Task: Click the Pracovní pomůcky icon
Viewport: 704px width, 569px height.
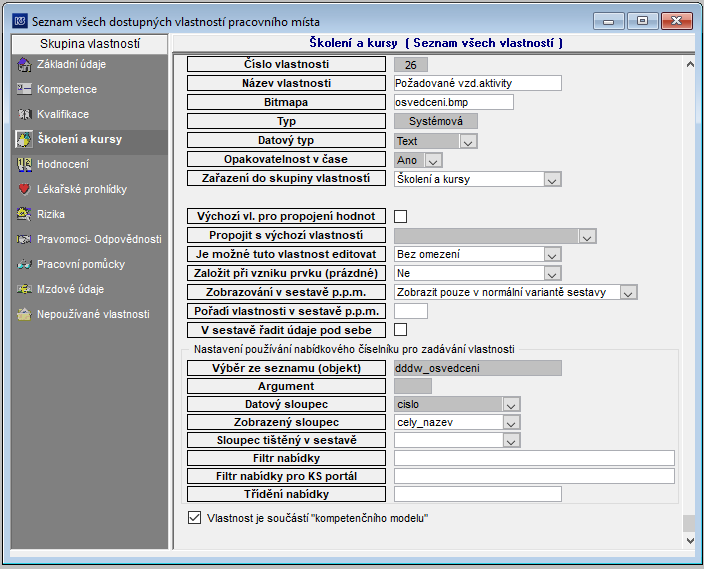Action: click(x=24, y=264)
